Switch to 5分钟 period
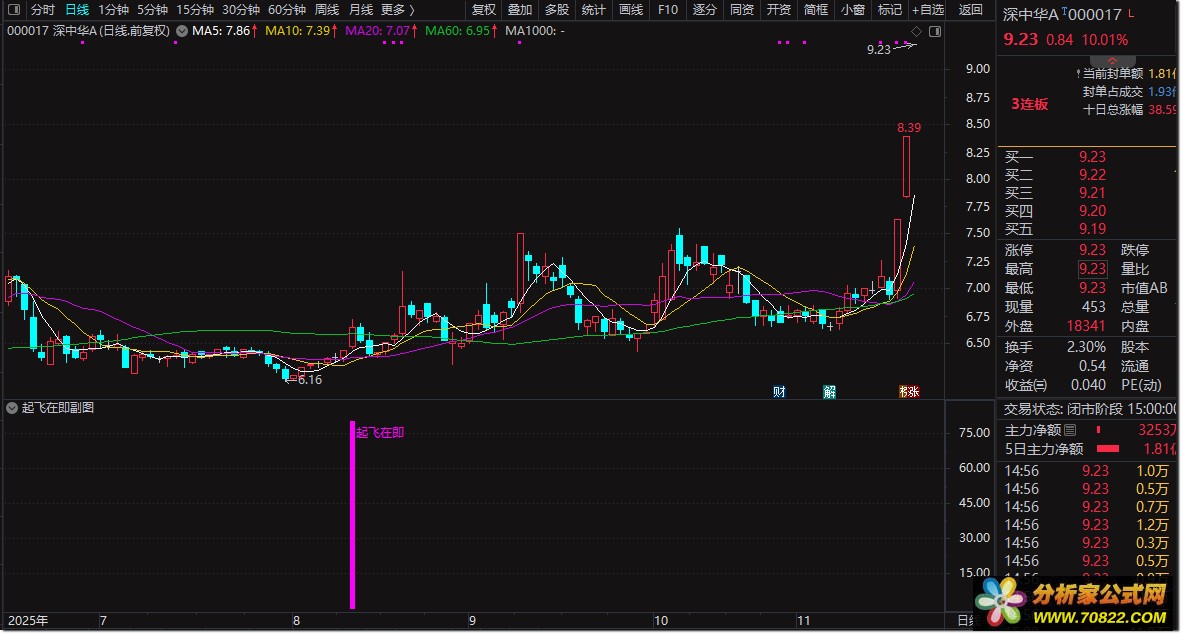Viewport: 1183px width, 634px height. click(x=153, y=10)
